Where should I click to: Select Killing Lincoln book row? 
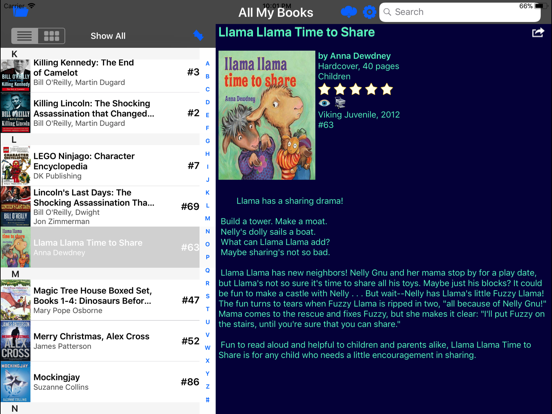[100, 113]
